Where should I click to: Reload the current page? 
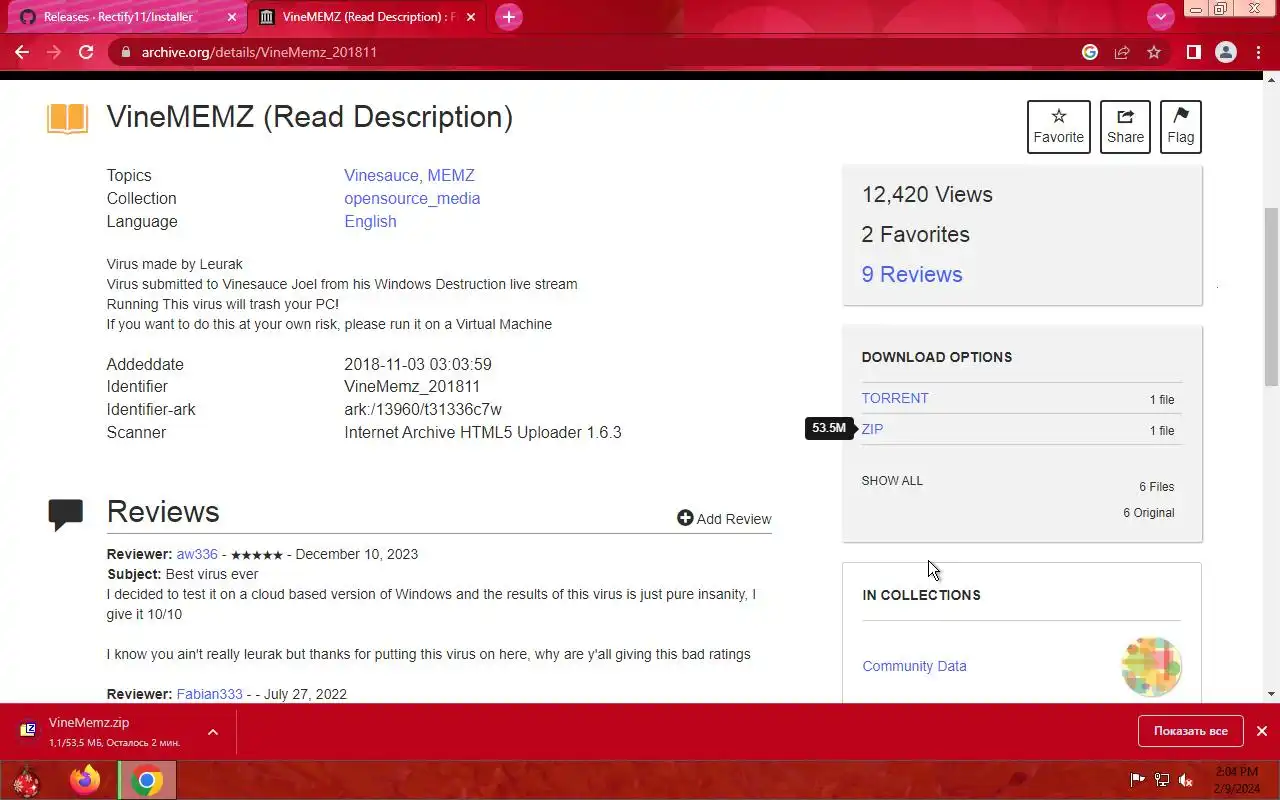click(86, 52)
